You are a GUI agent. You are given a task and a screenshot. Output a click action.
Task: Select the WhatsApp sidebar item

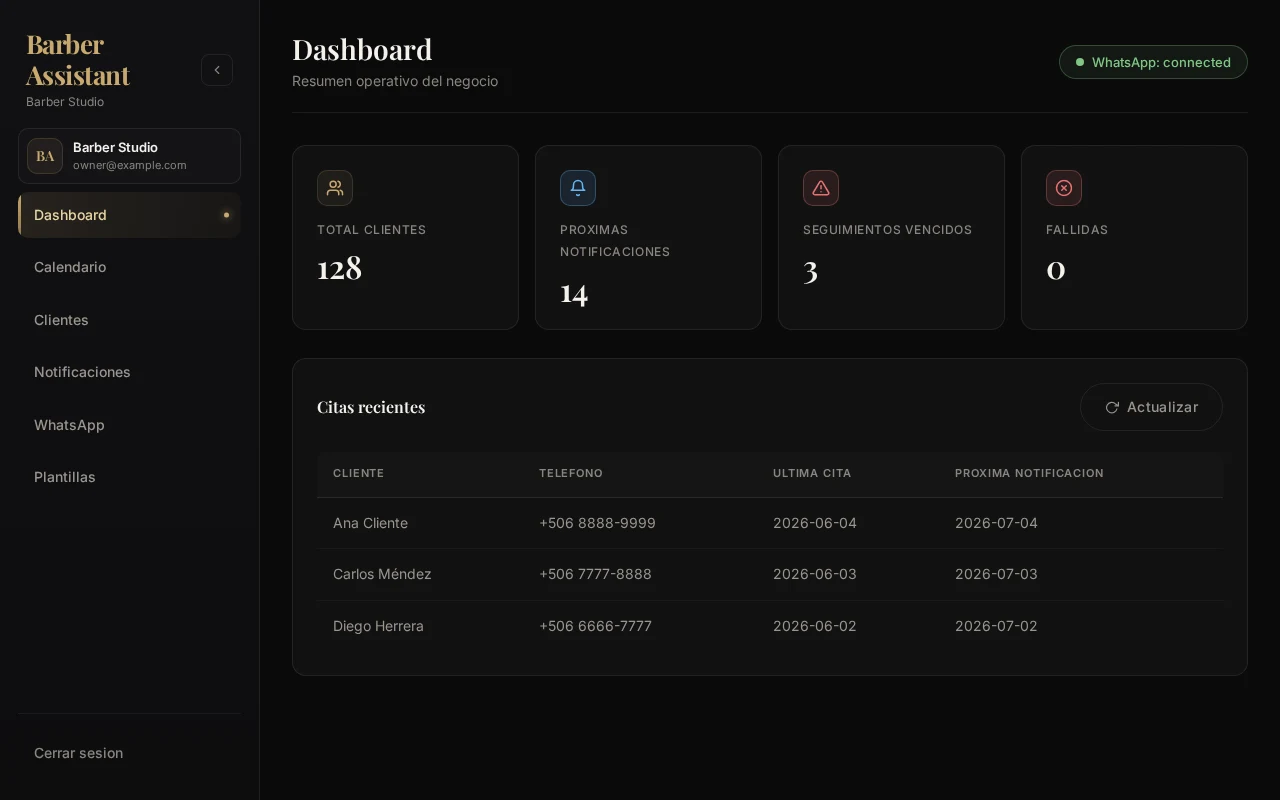coord(129,425)
